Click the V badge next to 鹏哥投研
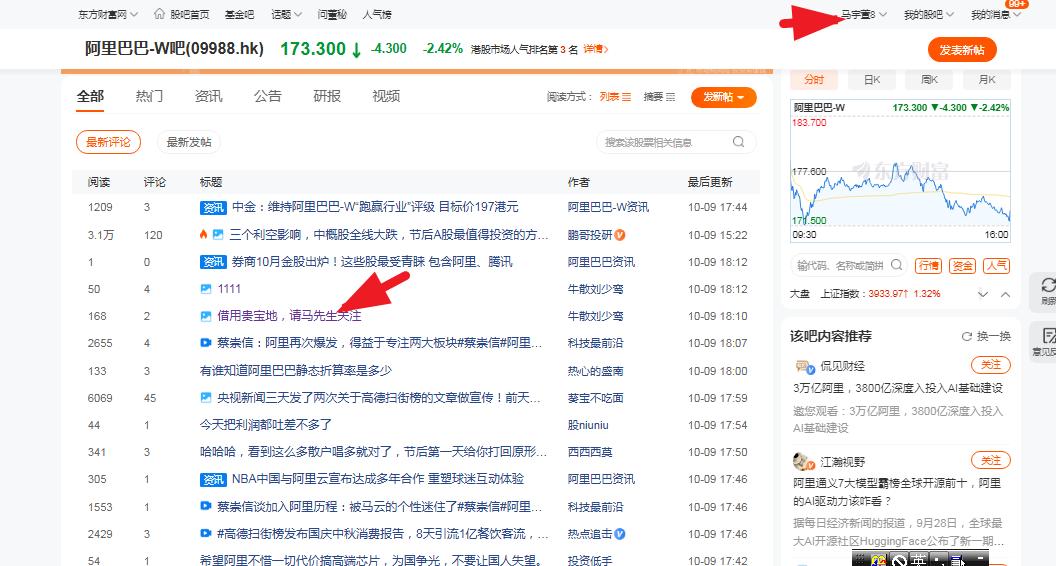This screenshot has width=1056, height=566. point(620,234)
